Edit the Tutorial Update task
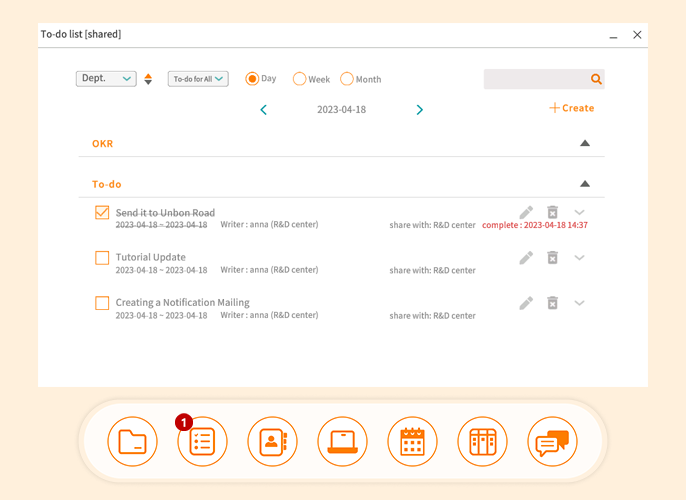This screenshot has height=500, width=686. [526, 258]
